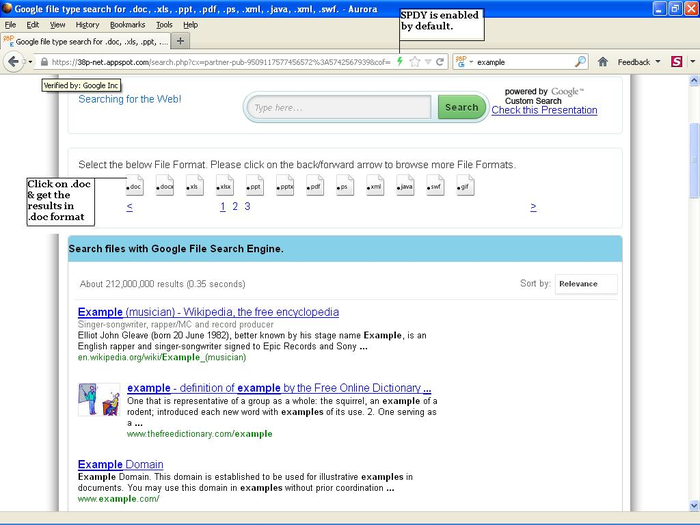
Task: Select the .ppt file format icon
Action: tap(254, 185)
